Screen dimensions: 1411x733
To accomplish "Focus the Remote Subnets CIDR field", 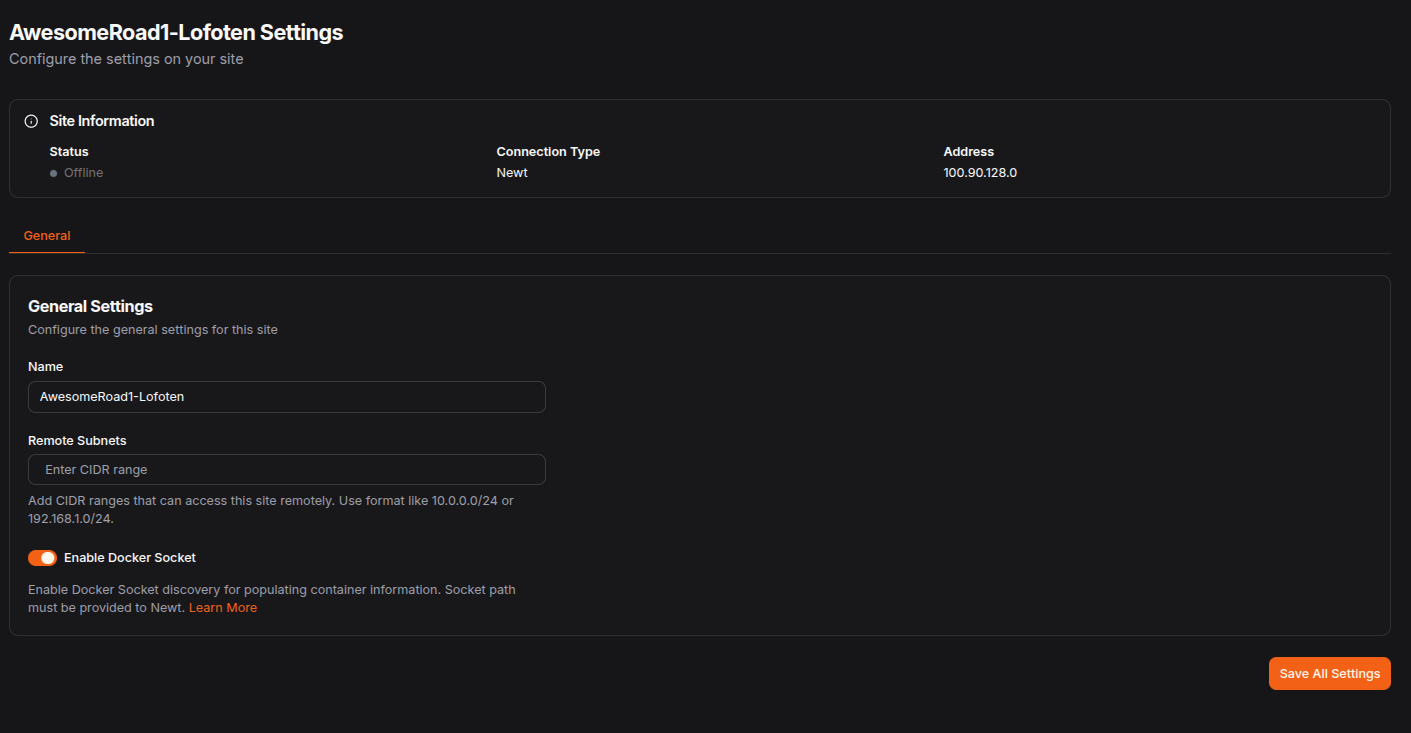I will 287,470.
